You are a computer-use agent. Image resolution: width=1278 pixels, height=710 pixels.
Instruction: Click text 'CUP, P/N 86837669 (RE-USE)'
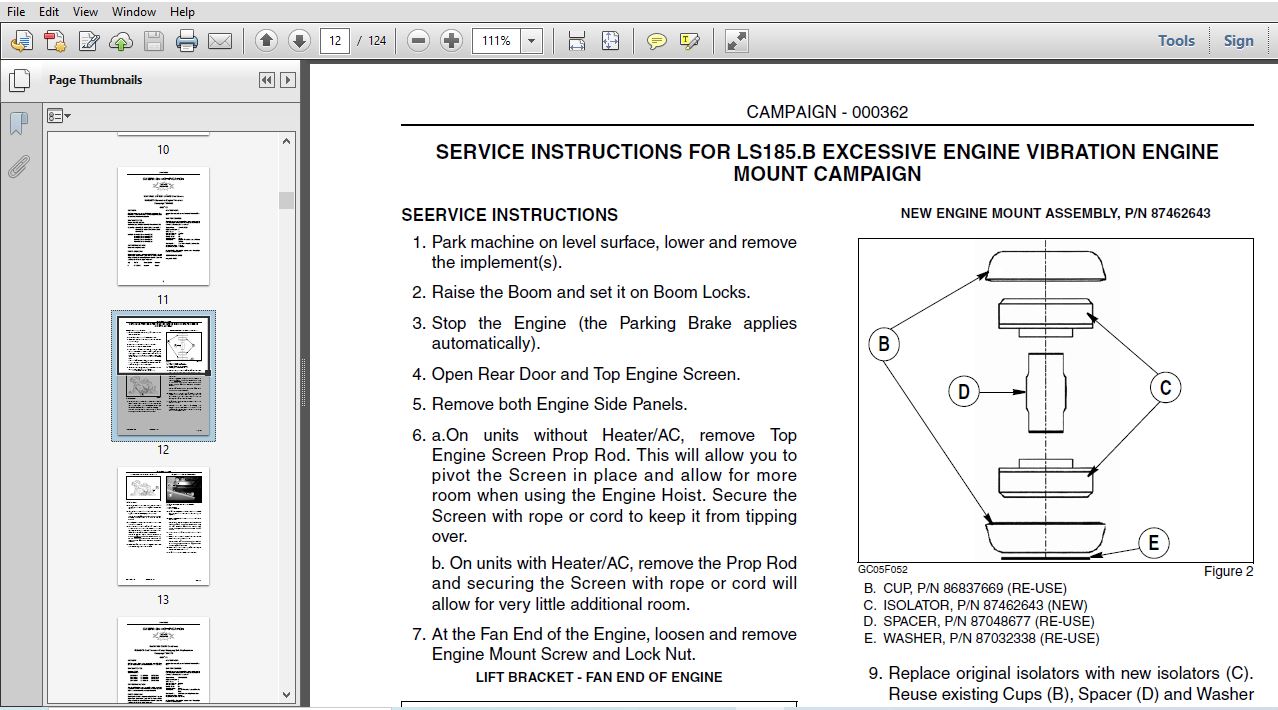[975, 588]
